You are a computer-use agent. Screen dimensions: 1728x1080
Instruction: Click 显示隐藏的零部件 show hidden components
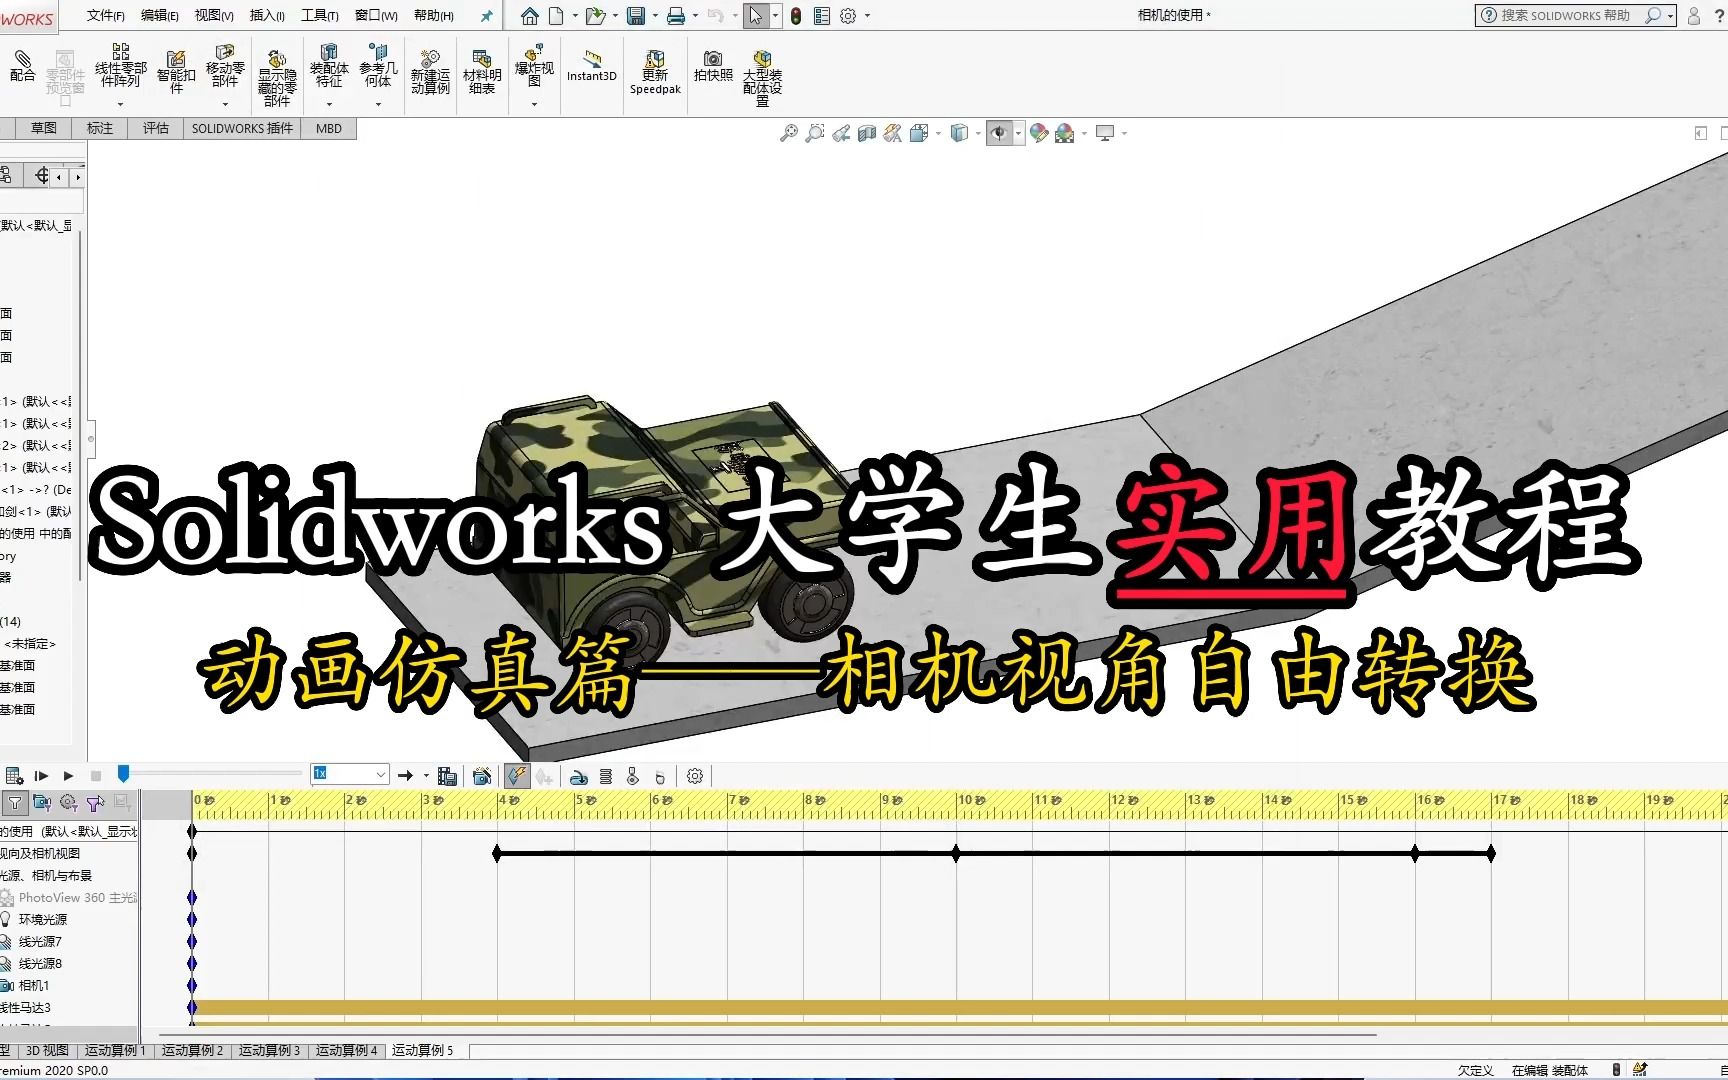[277, 78]
